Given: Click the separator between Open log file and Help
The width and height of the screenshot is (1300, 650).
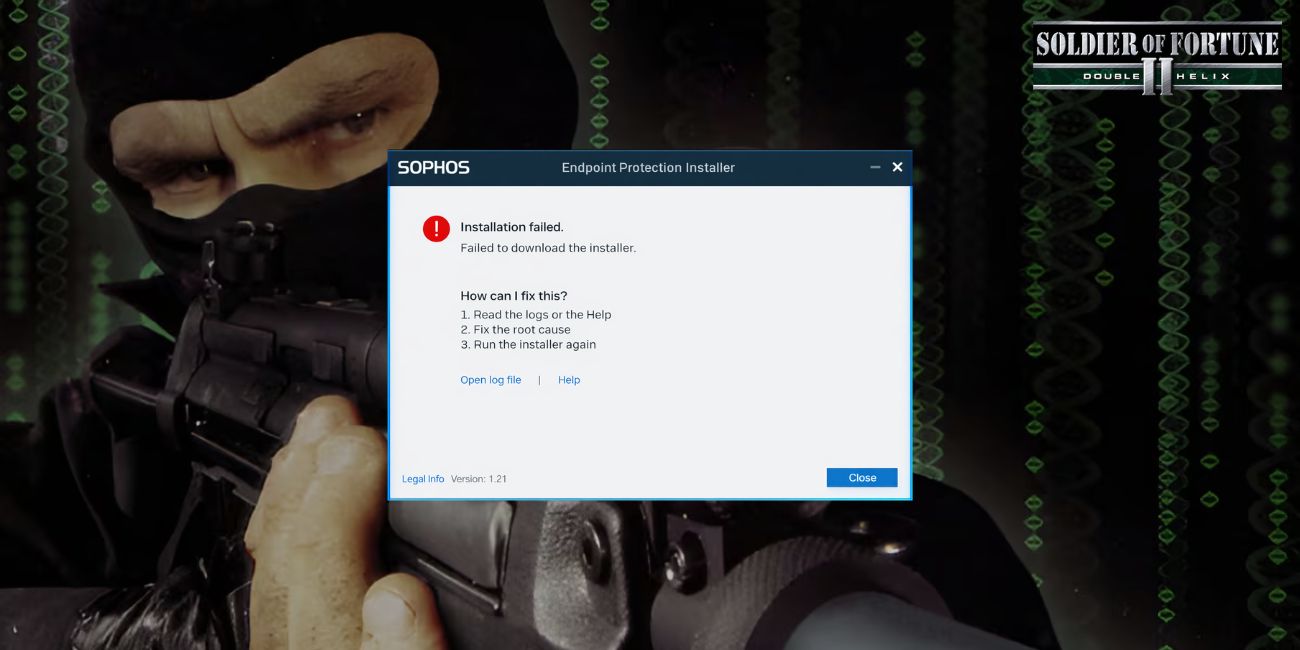Looking at the screenshot, I should click(539, 380).
